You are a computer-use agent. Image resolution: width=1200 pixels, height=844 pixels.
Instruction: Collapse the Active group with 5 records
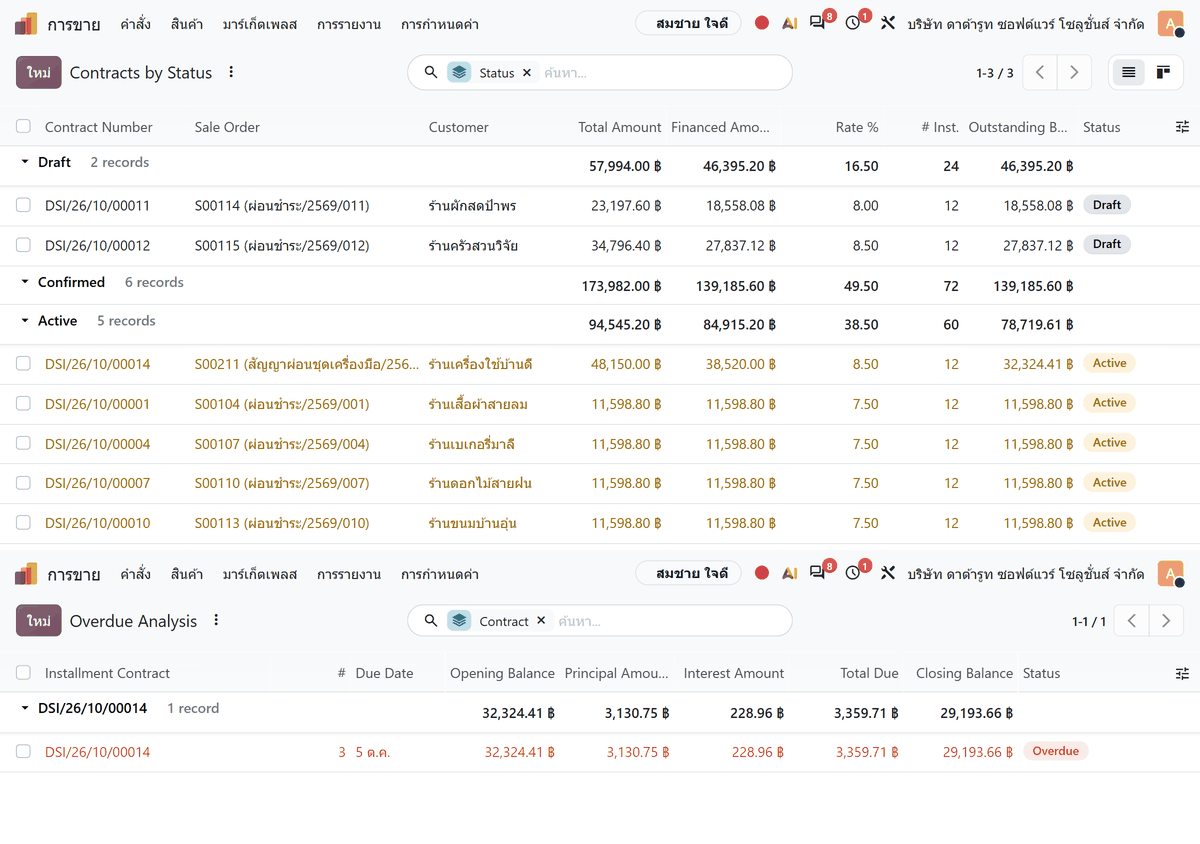[26, 321]
